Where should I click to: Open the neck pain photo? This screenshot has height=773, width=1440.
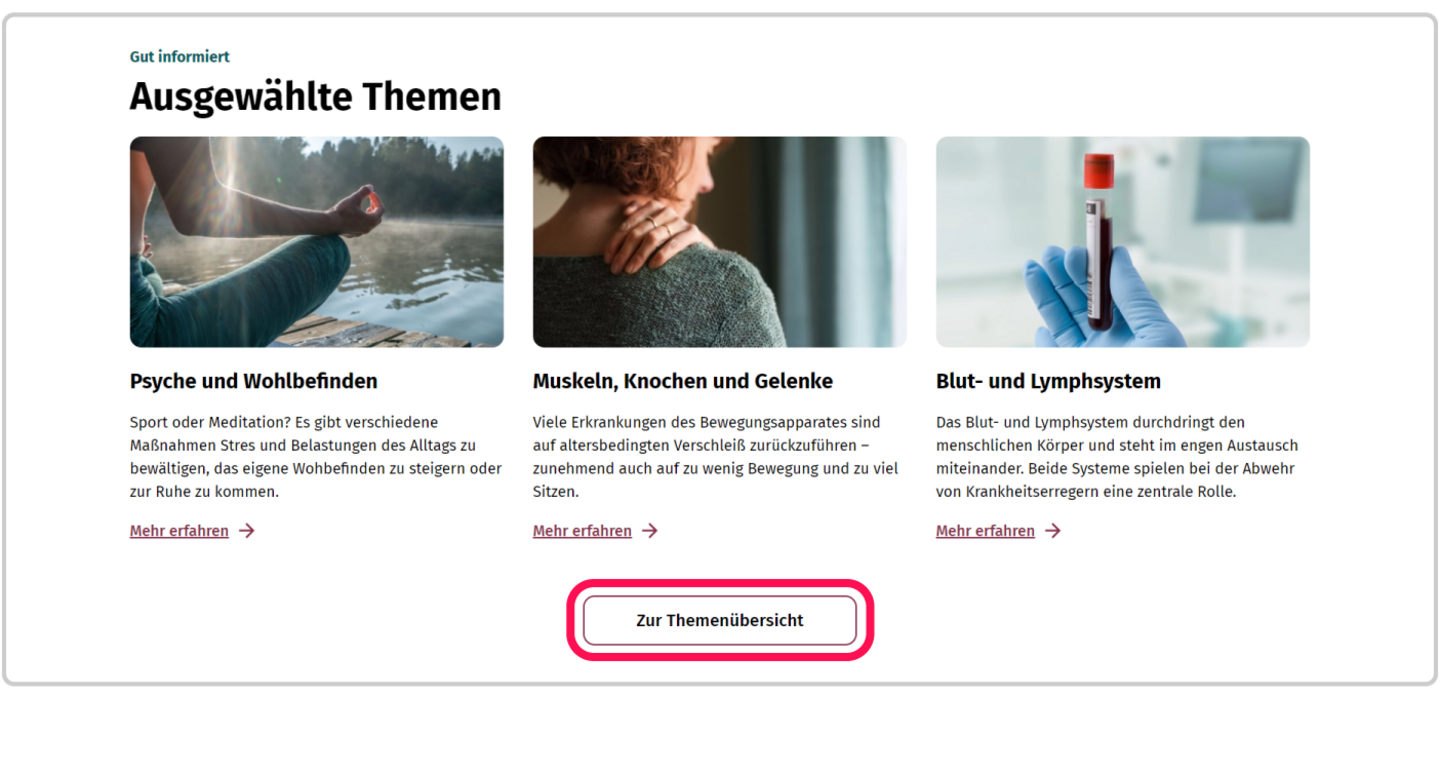pos(720,242)
